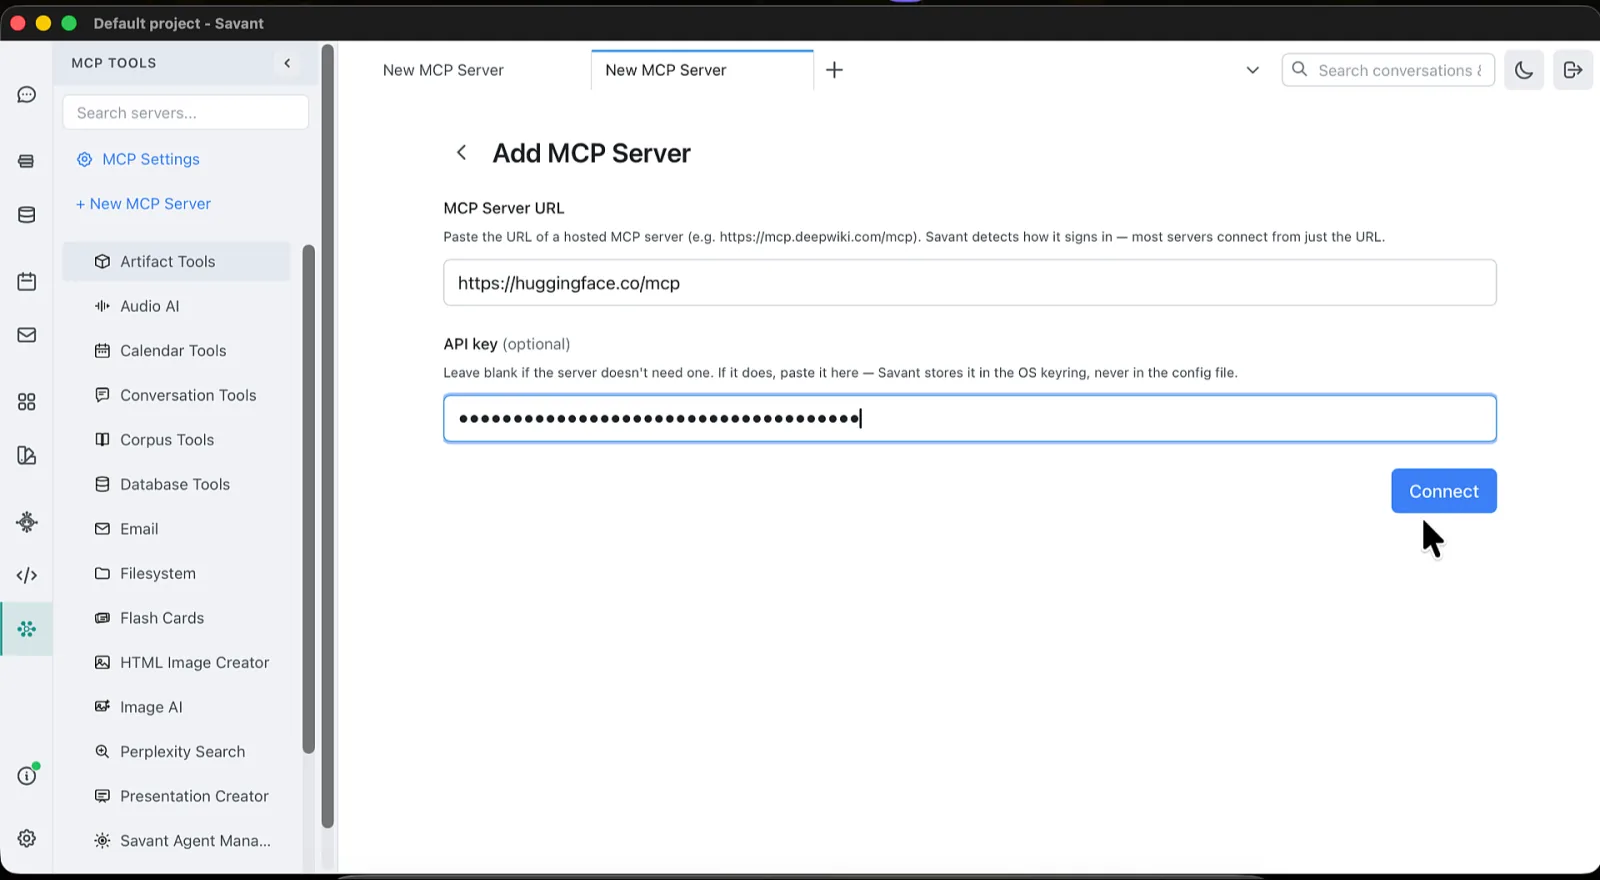Viewport: 1600px width, 880px height.
Task: Open HTML Image Creator server
Action: pos(177,662)
